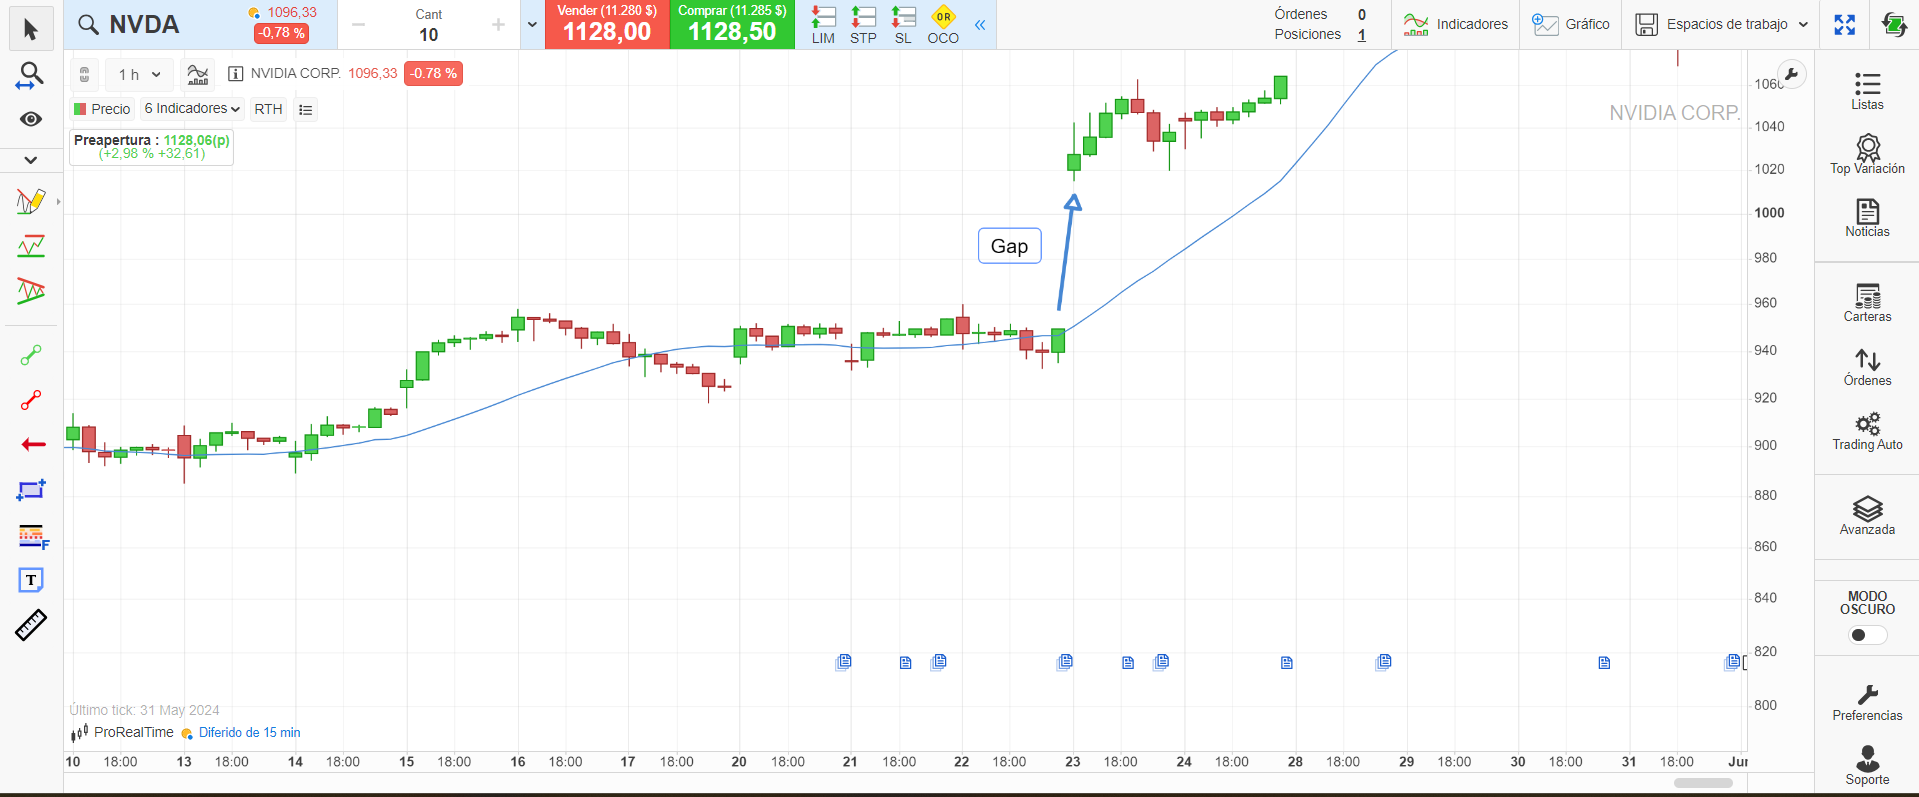Open the quantity dropdown arrow
1919x797 pixels.
coord(532,25)
